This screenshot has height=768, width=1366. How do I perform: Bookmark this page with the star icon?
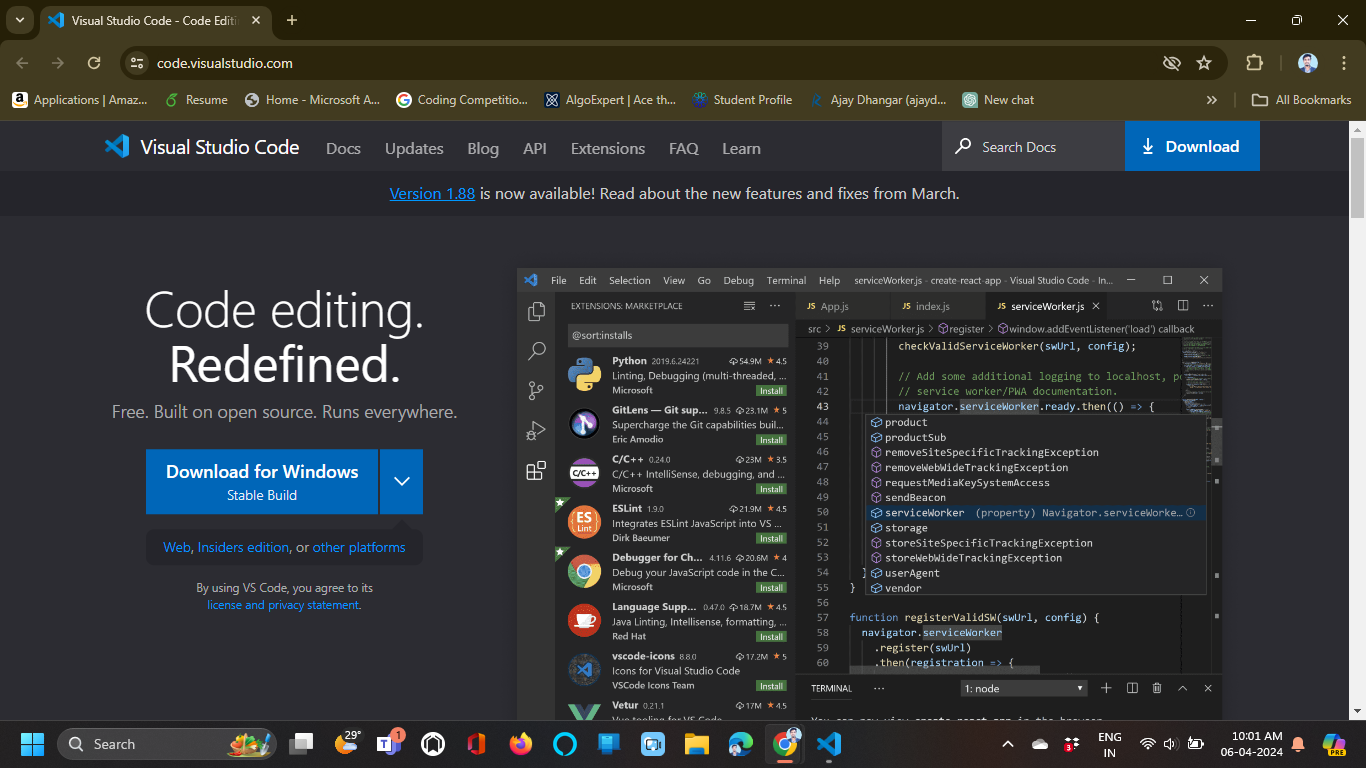pos(1204,63)
